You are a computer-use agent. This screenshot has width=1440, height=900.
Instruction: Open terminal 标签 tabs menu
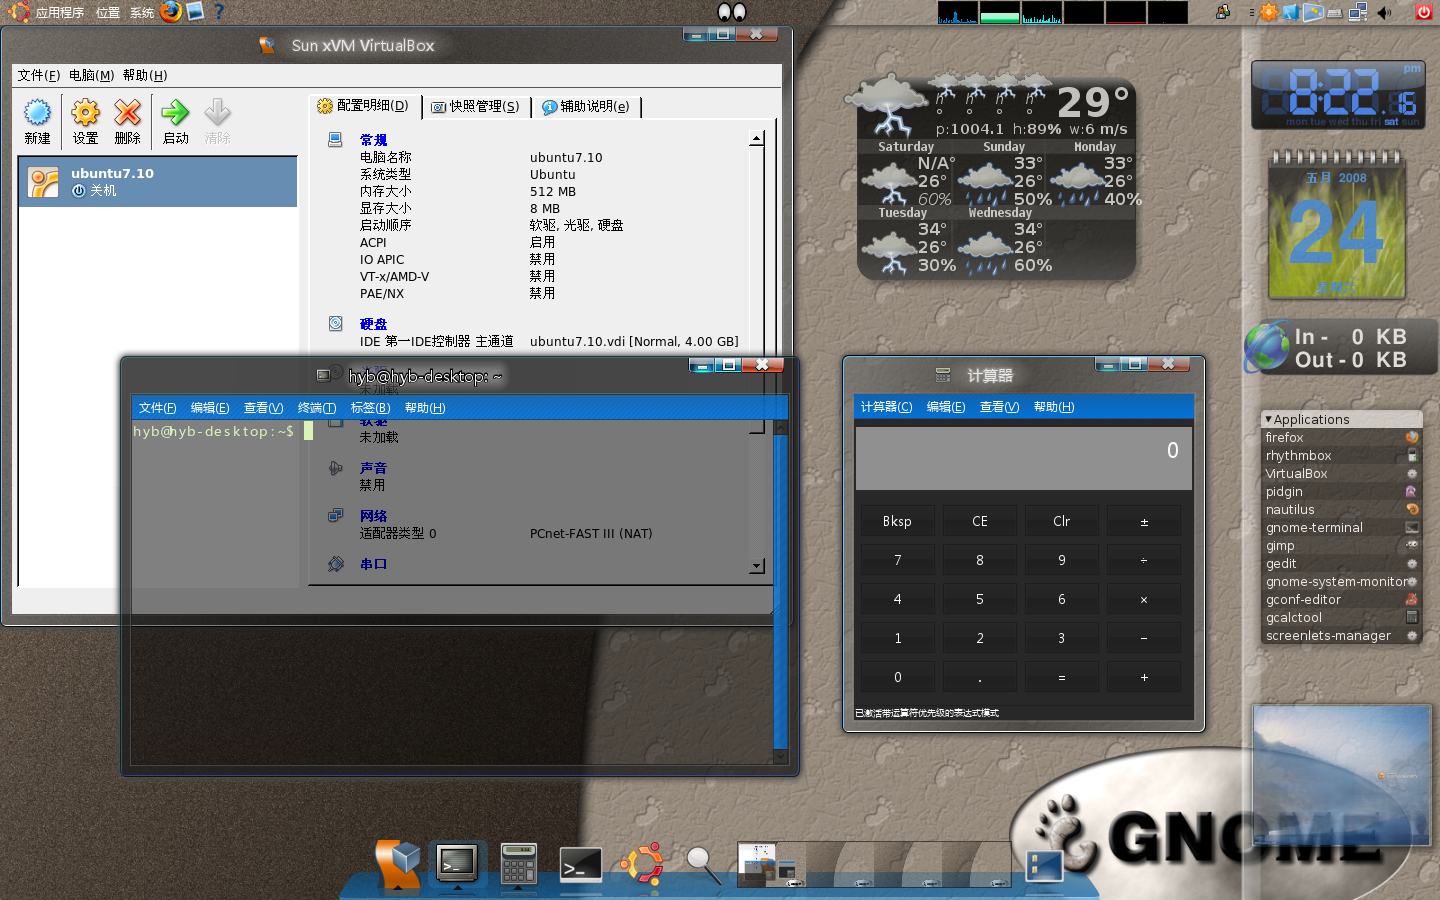370,408
